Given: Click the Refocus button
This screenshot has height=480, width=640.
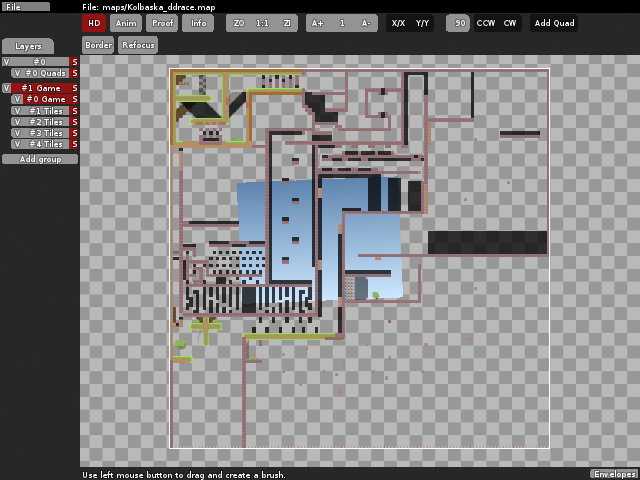Looking at the screenshot, I should click(138, 45).
